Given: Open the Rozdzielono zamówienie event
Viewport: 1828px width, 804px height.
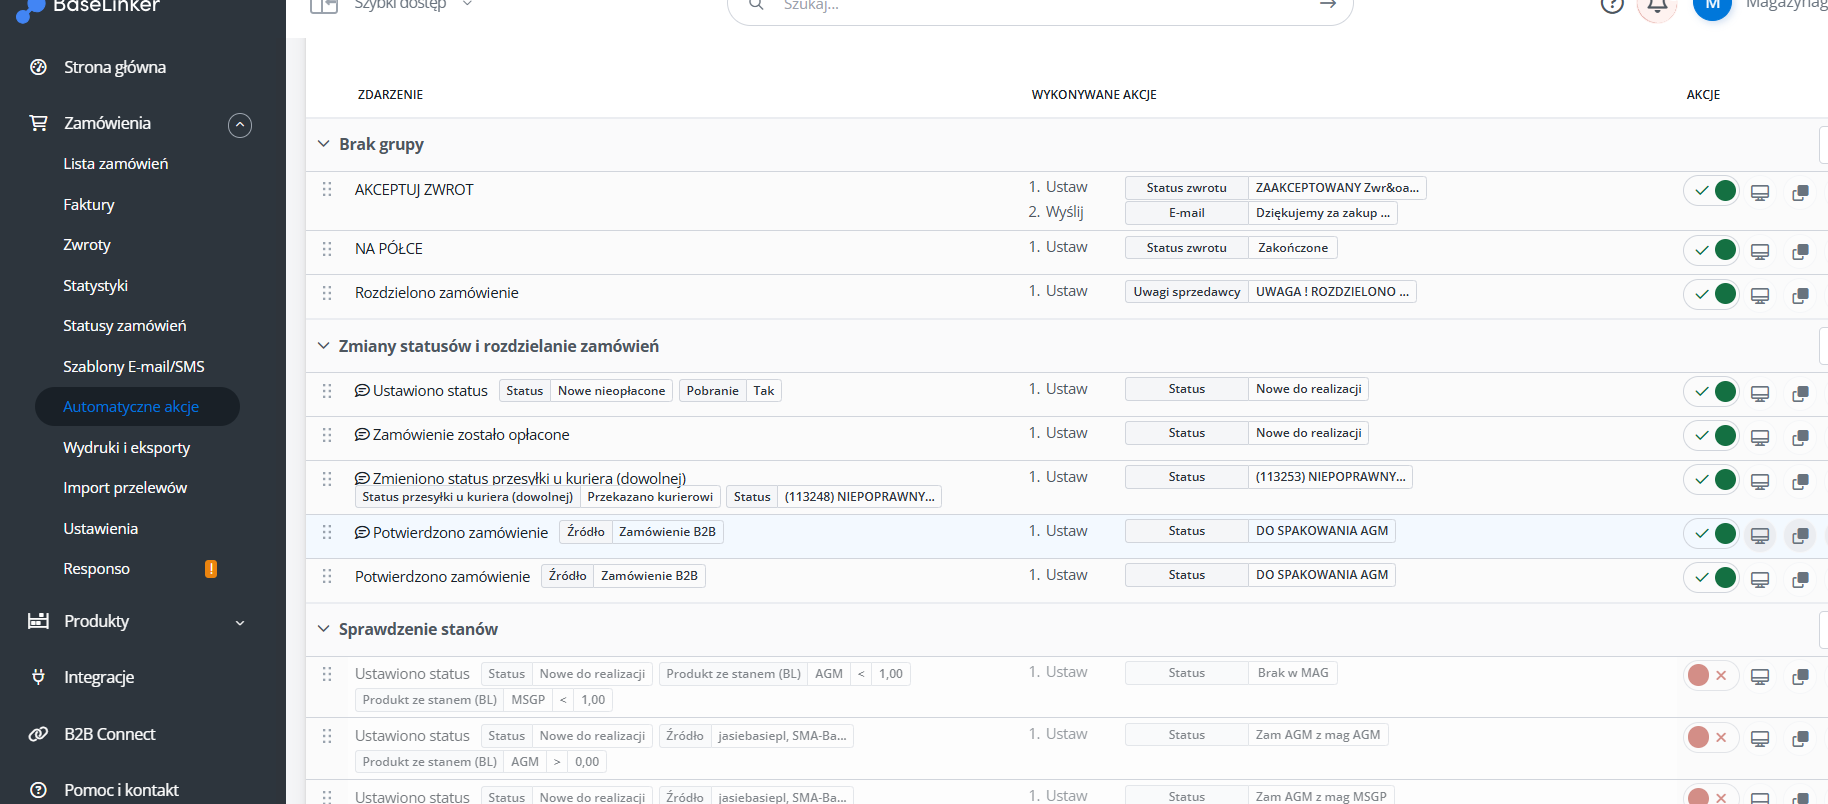Looking at the screenshot, I should (x=437, y=293).
